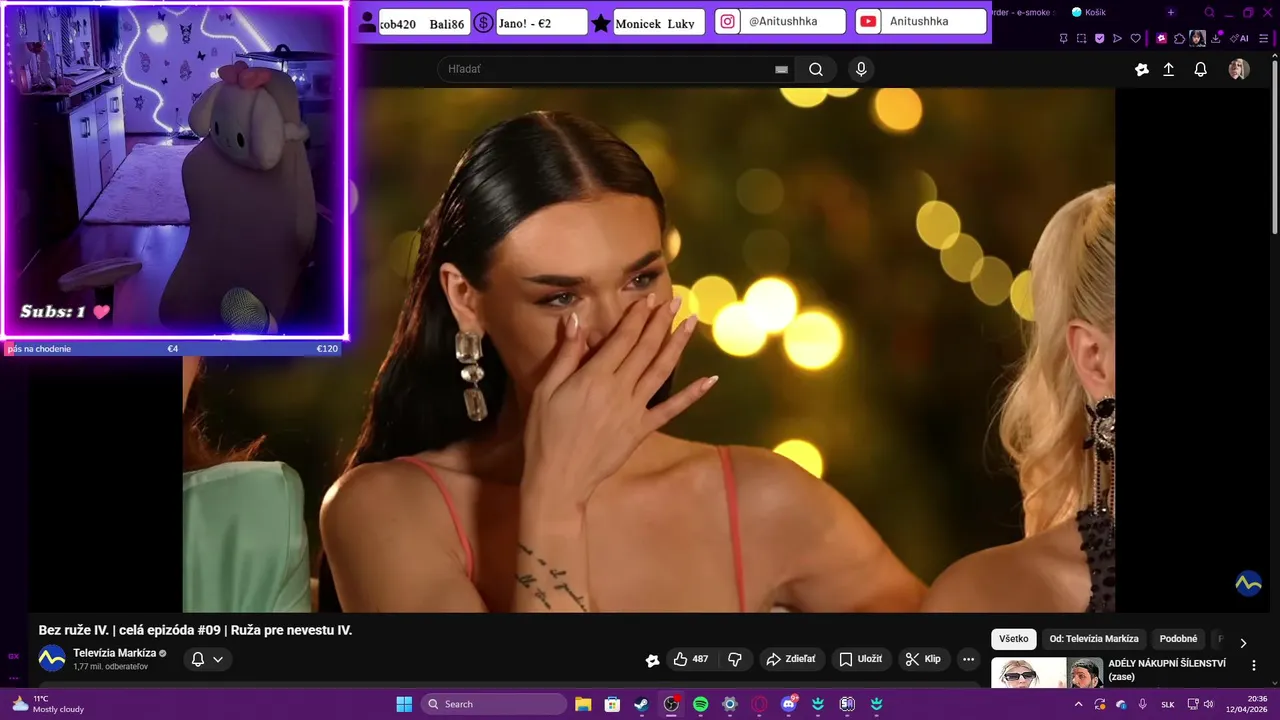Select the Všetko filter chip
1280x720 pixels.
click(1014, 639)
